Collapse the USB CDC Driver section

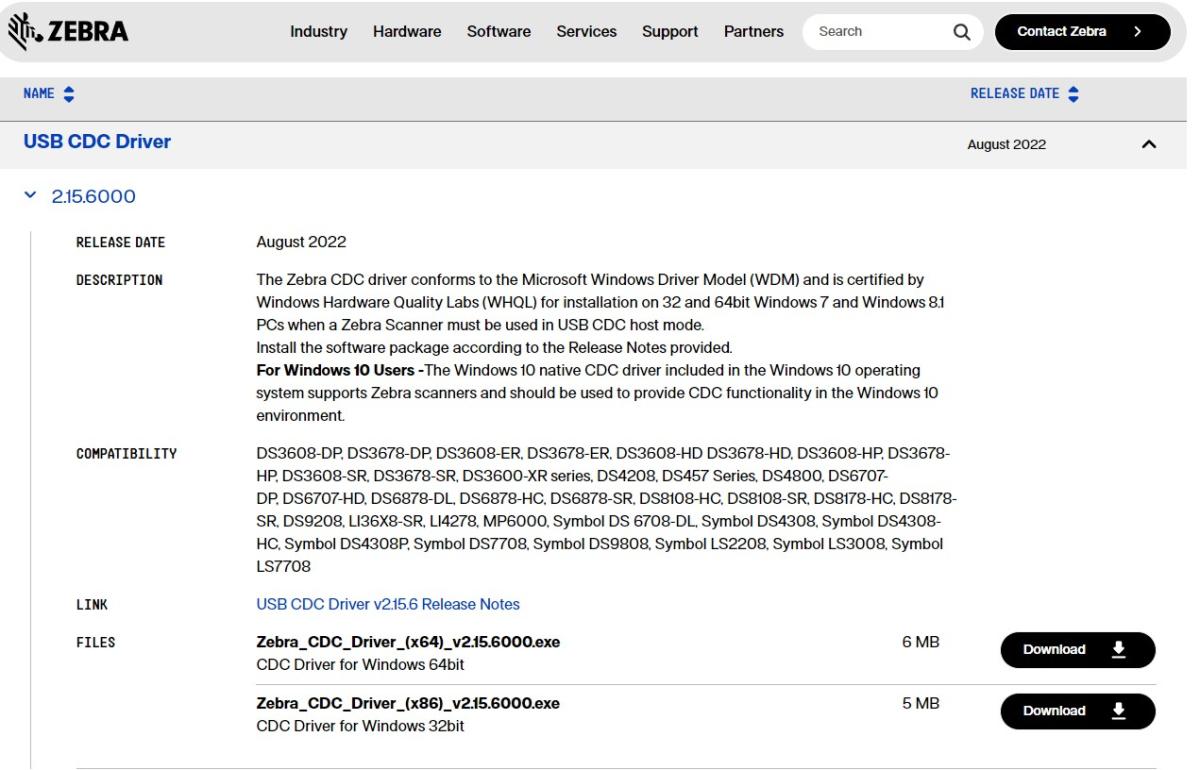tap(1149, 145)
